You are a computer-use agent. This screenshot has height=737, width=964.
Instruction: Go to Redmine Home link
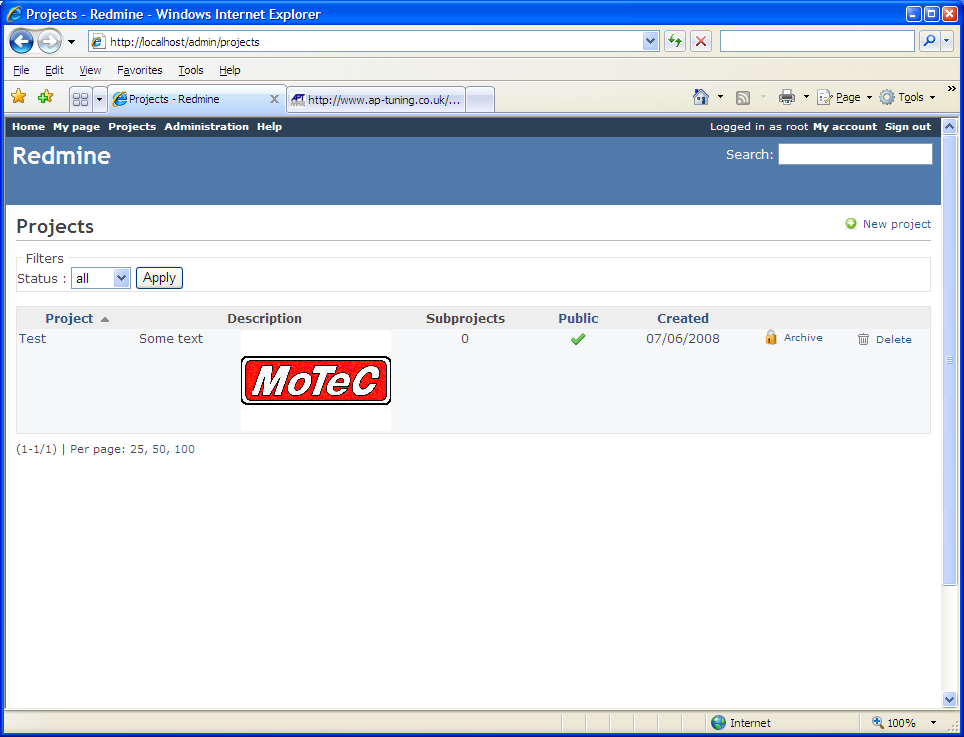[x=28, y=127]
